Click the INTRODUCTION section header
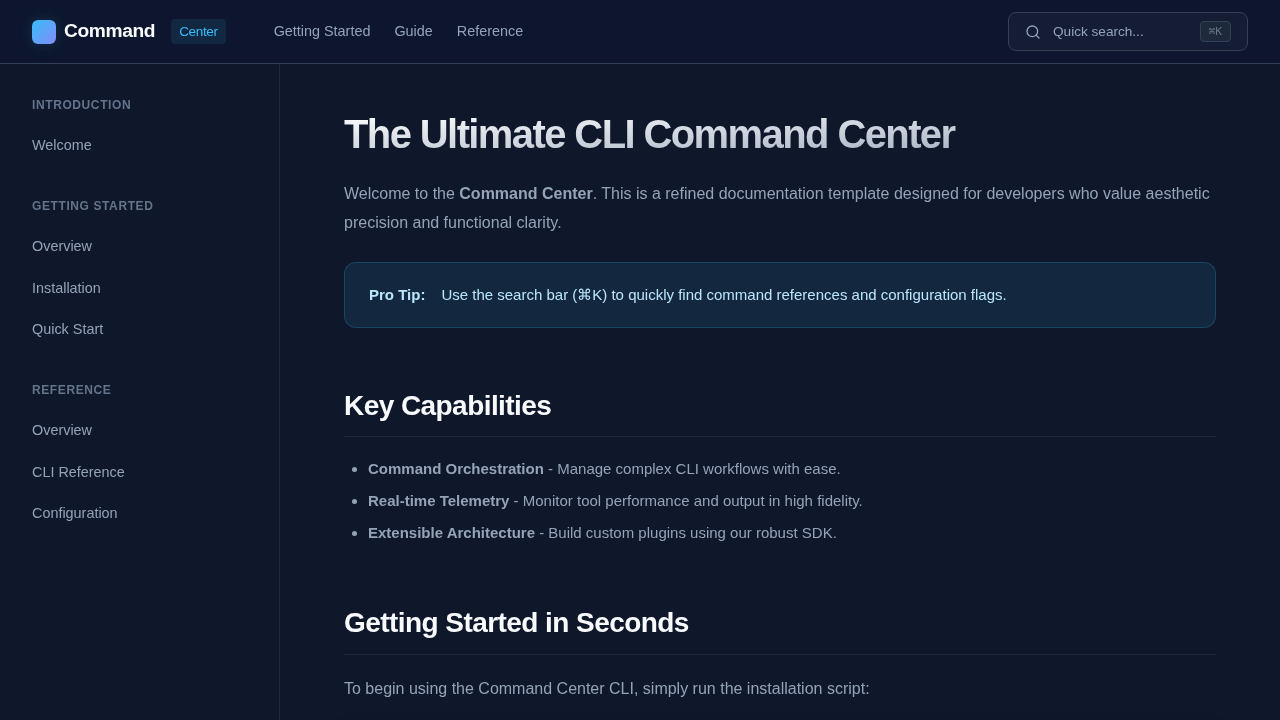Image resolution: width=1280 pixels, height=720 pixels. [81, 105]
